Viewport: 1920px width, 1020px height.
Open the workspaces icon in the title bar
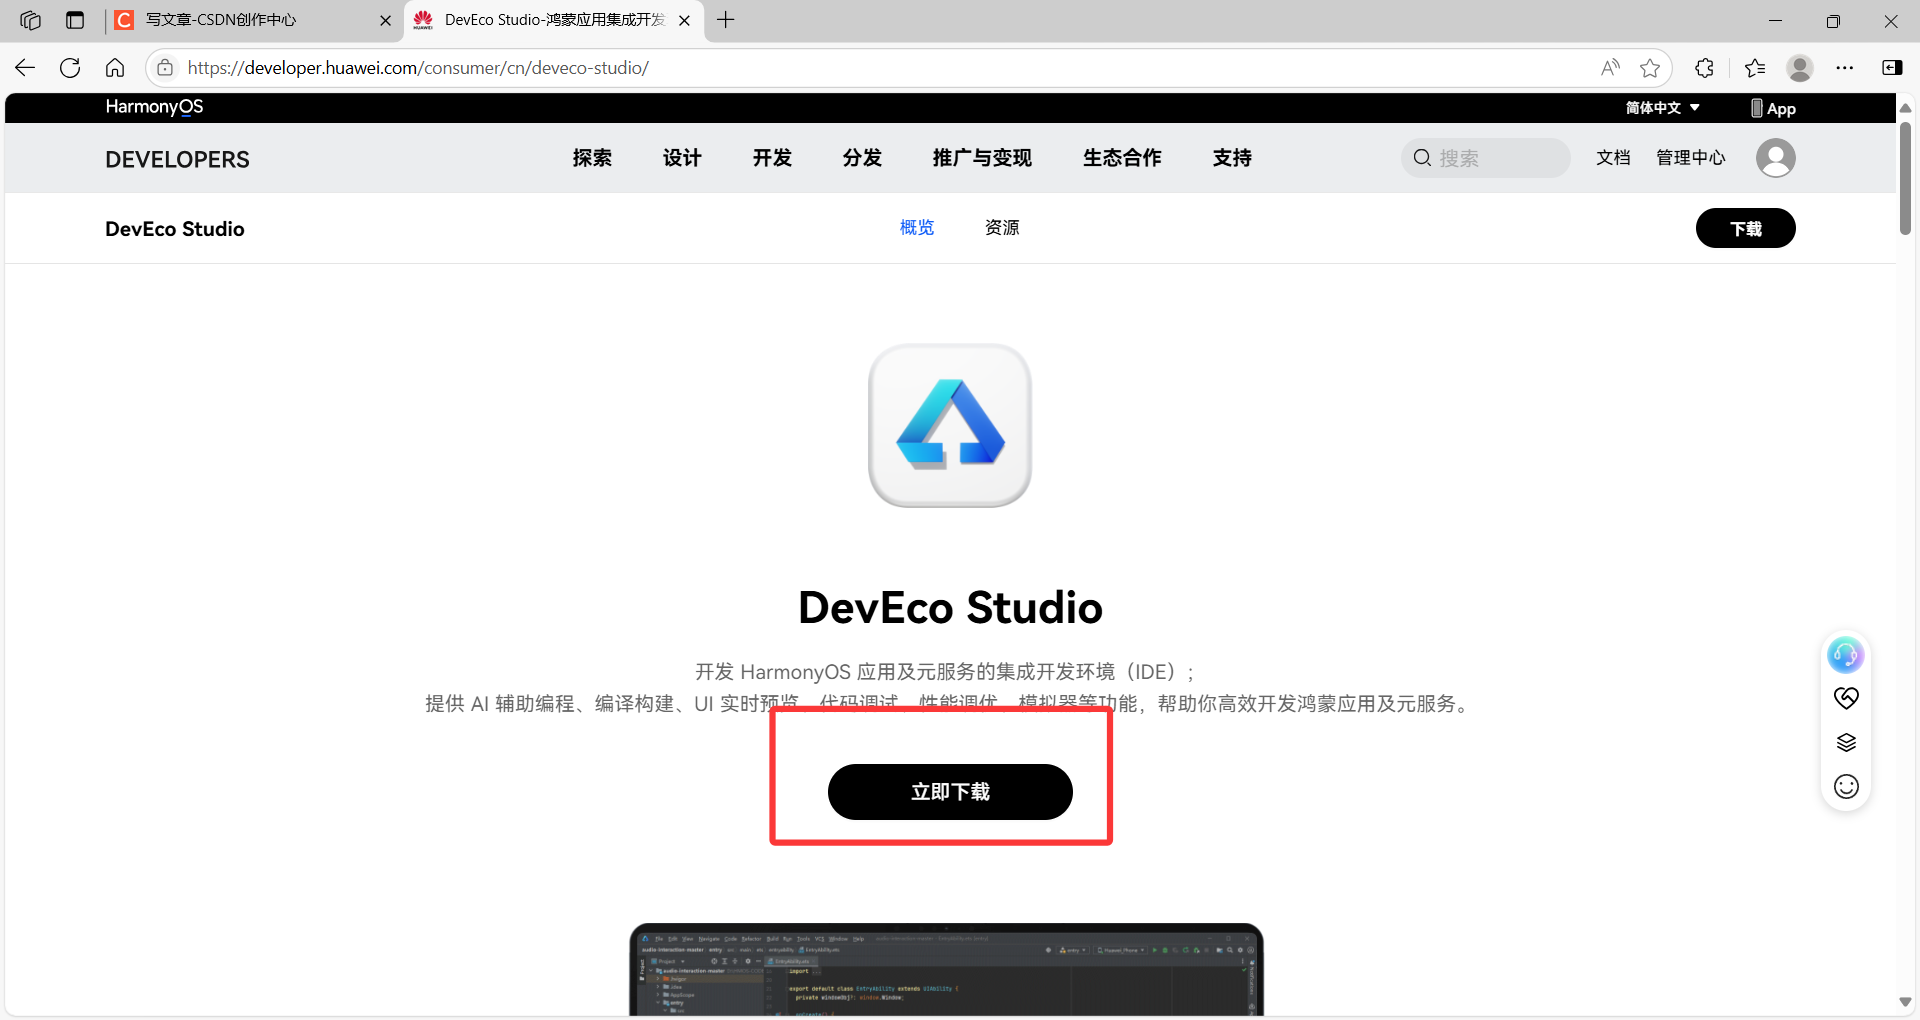click(30, 20)
